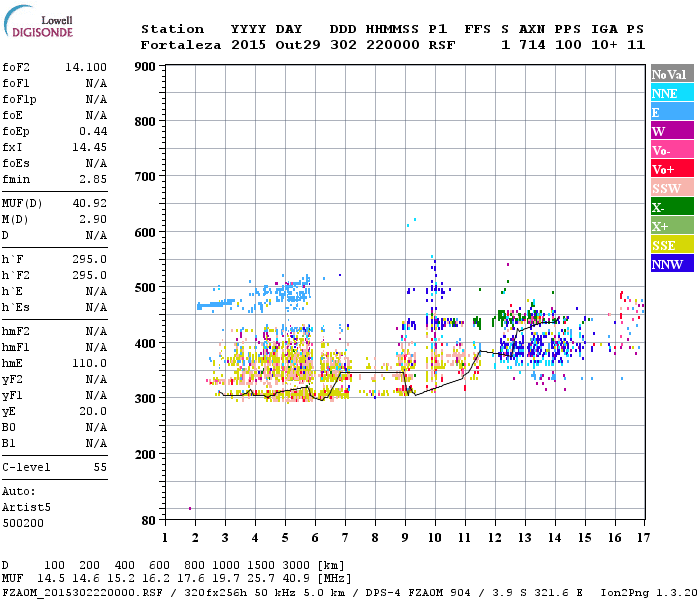Click the SSE yellow legend swatch
The image size is (700, 600).
[672, 245]
